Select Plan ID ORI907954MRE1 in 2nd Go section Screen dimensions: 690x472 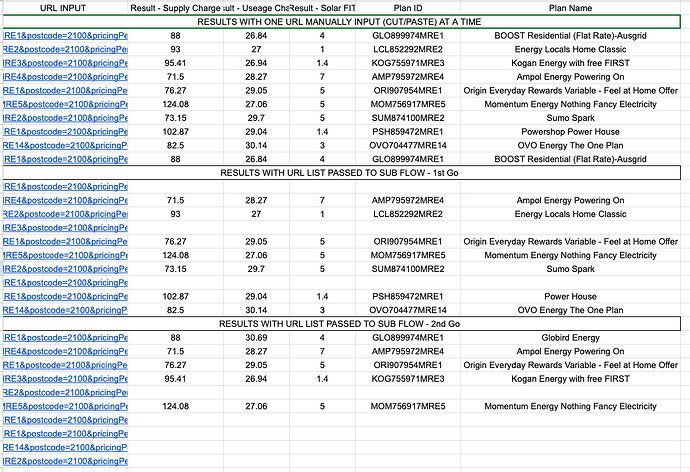(x=408, y=365)
